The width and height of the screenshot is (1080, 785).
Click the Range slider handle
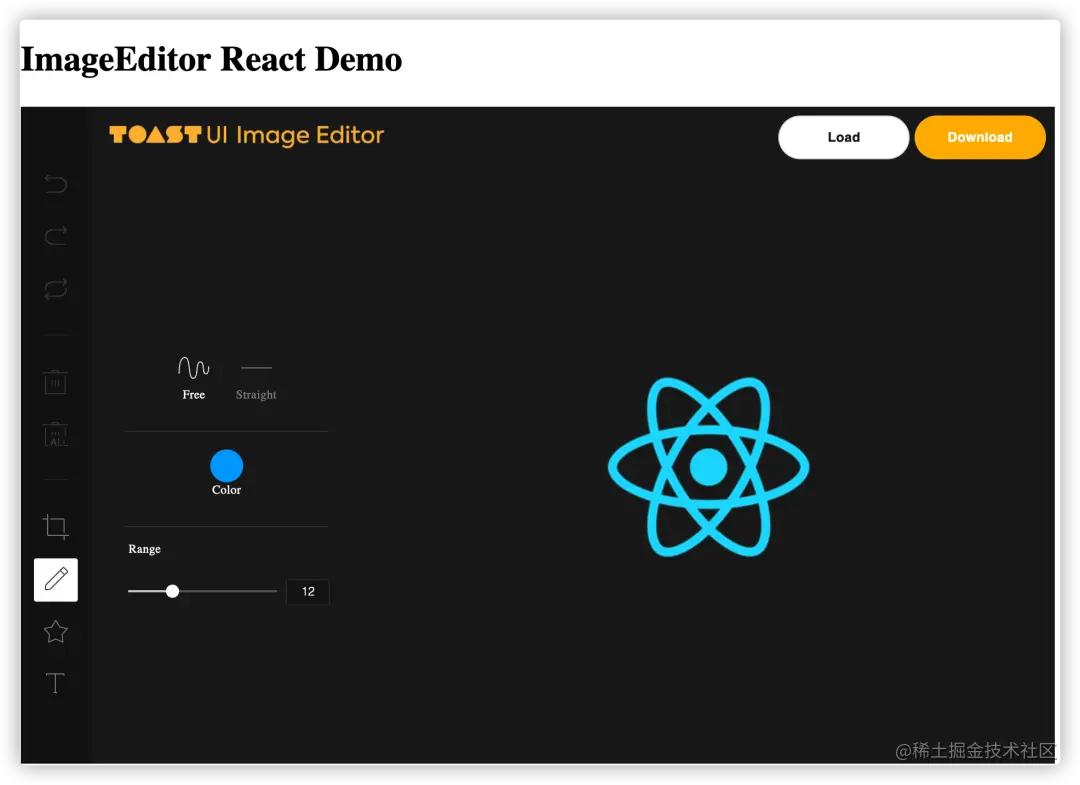173,591
